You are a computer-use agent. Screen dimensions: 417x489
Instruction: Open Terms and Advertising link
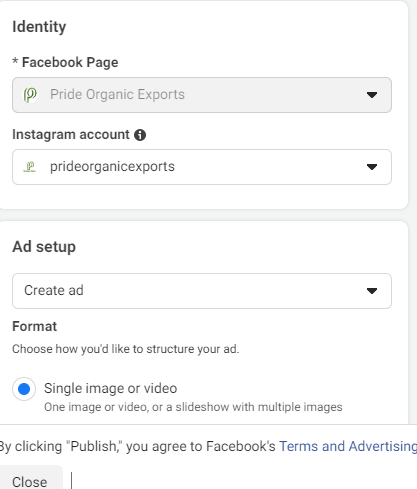point(348,446)
